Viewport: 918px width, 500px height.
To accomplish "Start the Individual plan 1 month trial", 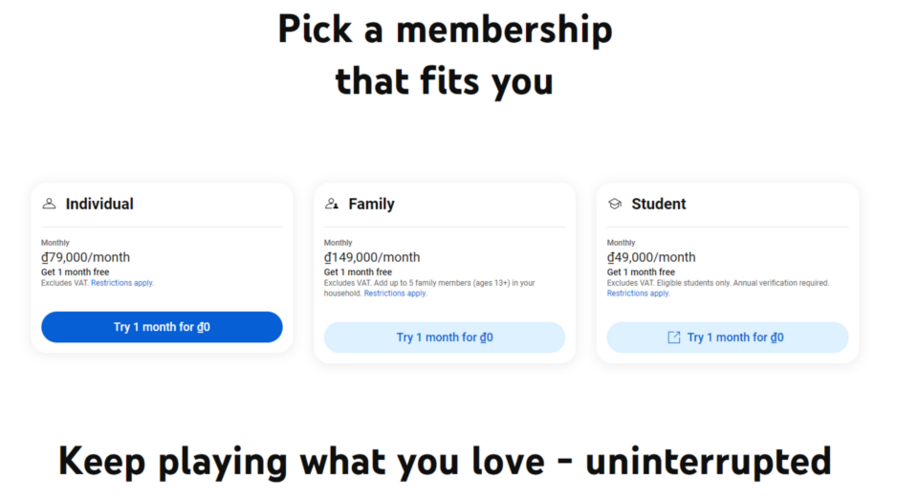I will point(162,327).
